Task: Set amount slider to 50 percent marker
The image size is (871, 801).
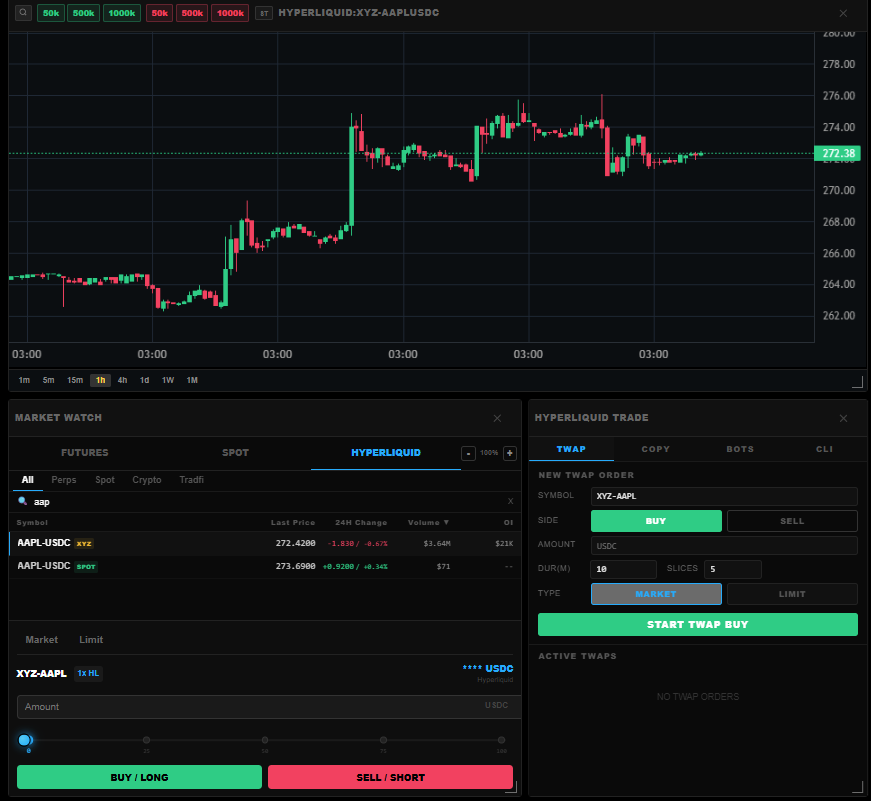Action: (265, 740)
